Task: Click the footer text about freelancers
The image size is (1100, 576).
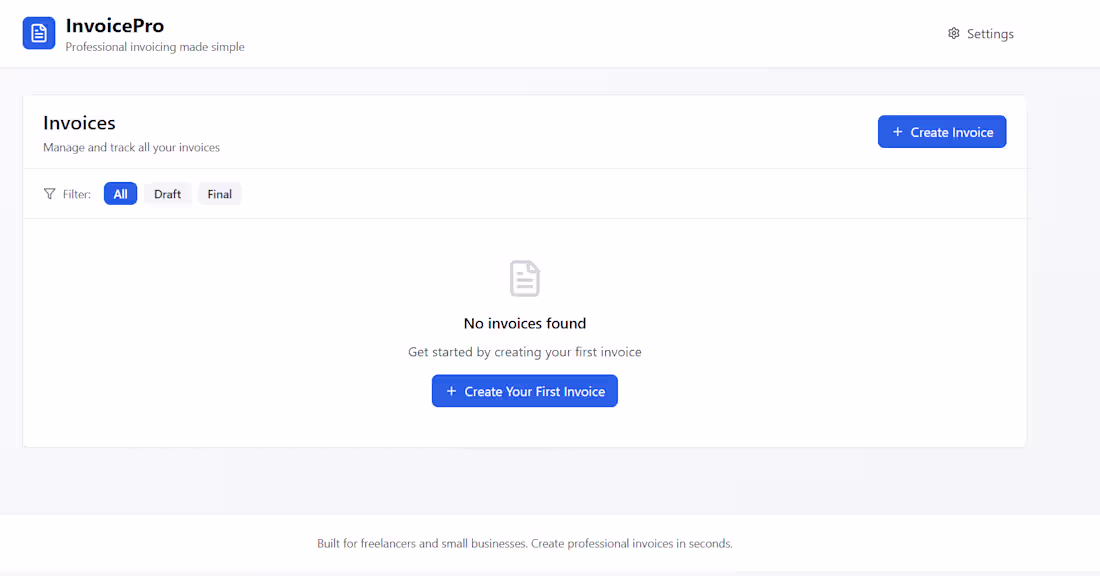Action: coord(525,544)
